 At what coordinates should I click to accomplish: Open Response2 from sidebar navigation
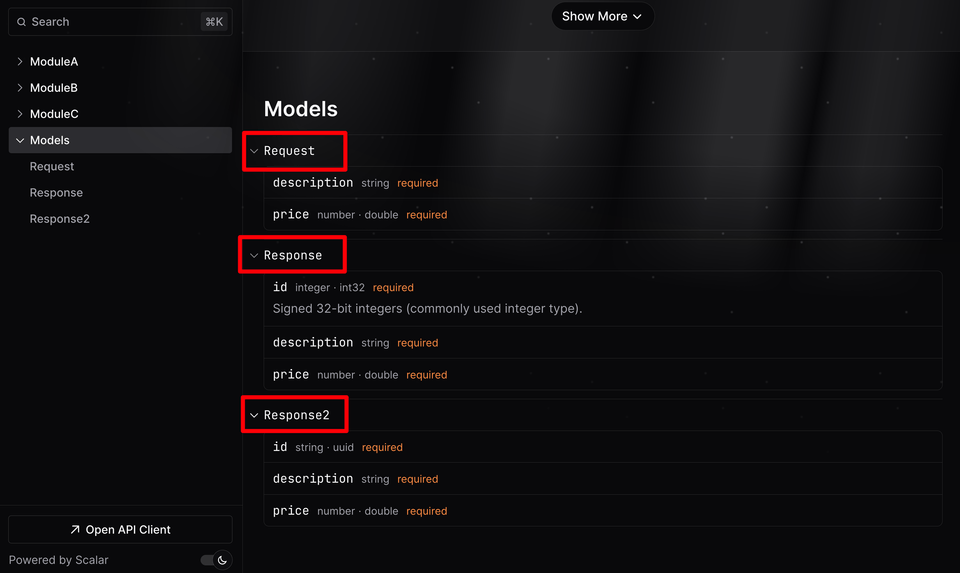(60, 219)
